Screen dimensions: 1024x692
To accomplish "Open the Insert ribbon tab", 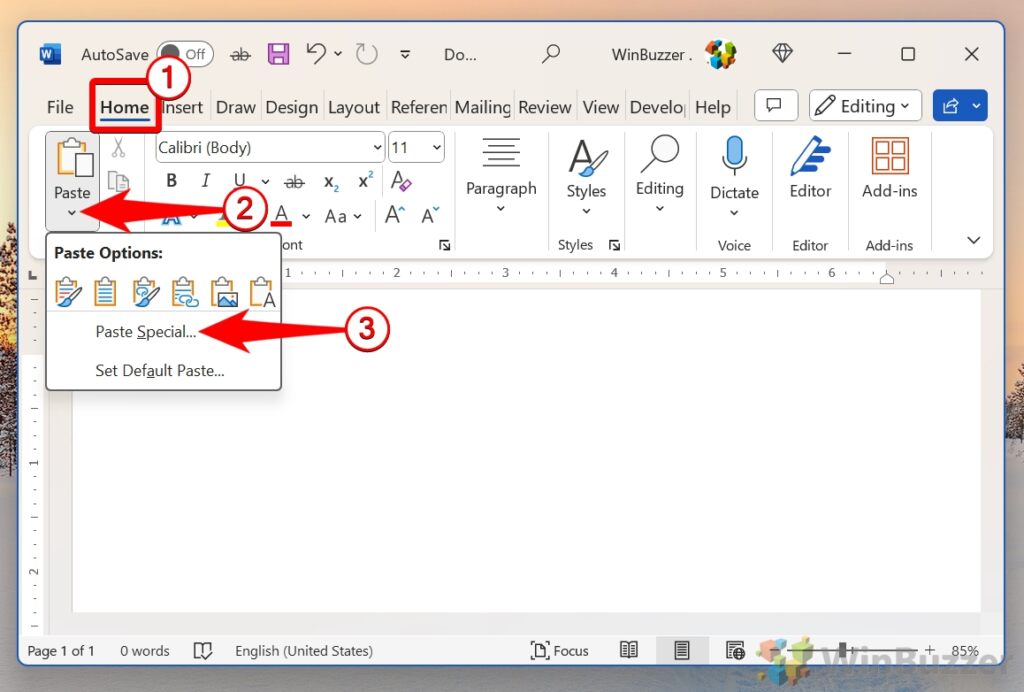I will [183, 106].
